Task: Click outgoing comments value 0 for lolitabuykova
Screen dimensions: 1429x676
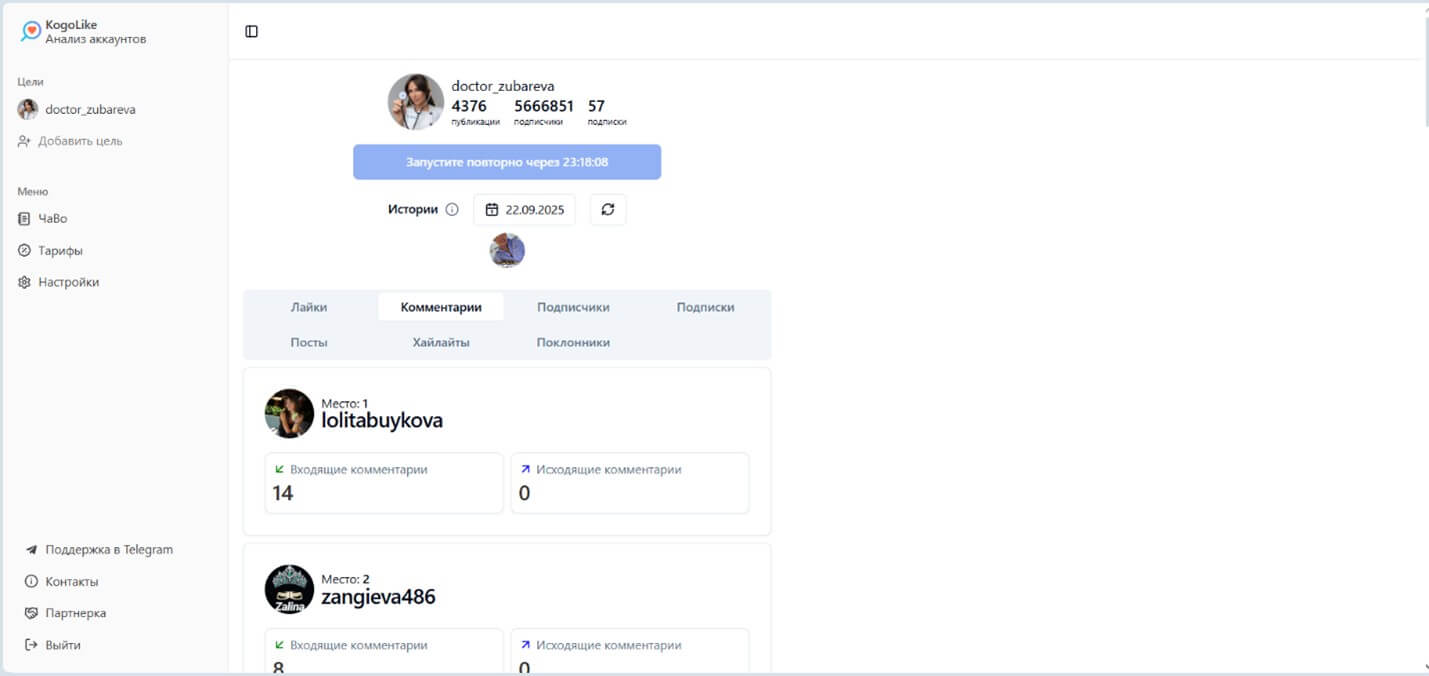Action: [x=524, y=493]
